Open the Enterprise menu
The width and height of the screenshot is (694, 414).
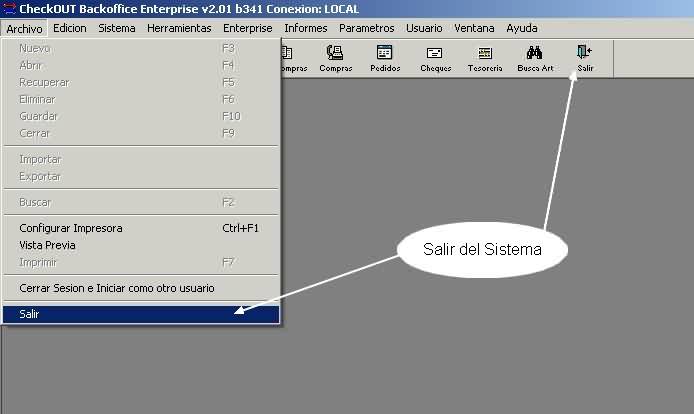[247, 28]
